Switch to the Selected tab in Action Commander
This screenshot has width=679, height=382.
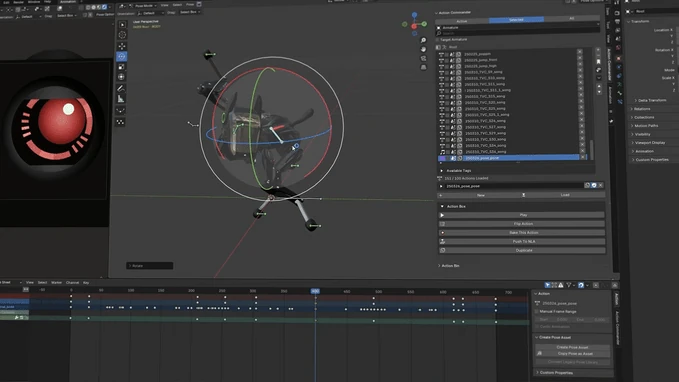click(516, 20)
